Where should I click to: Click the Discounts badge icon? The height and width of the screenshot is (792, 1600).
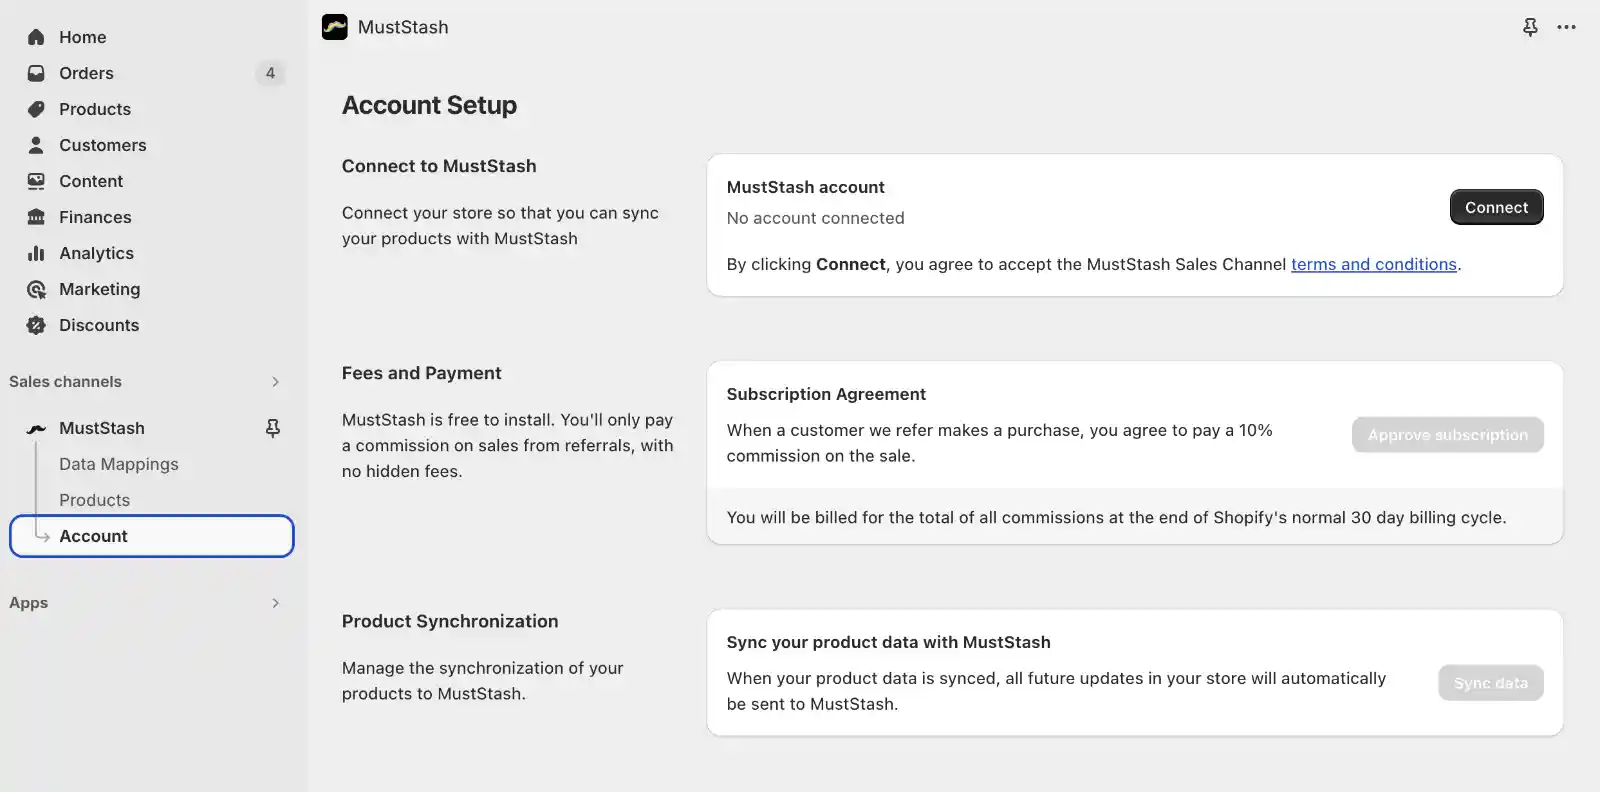[x=36, y=325]
